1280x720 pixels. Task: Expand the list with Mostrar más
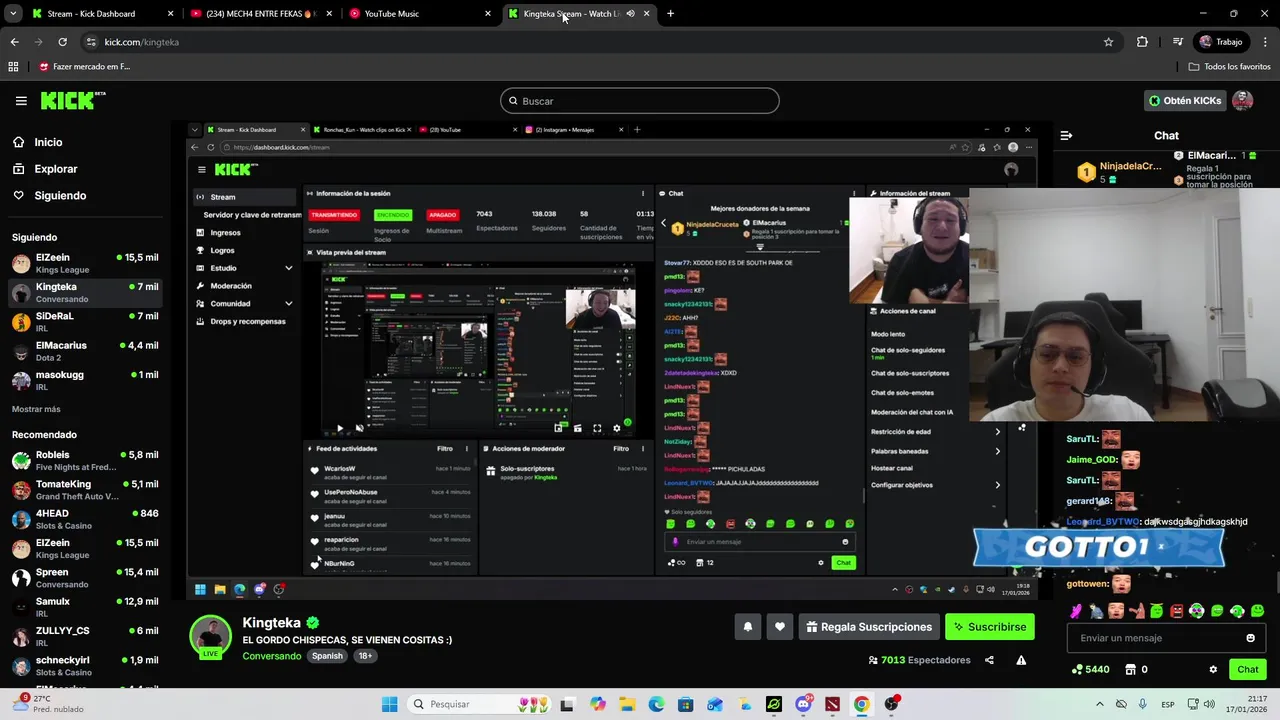tap(36, 409)
